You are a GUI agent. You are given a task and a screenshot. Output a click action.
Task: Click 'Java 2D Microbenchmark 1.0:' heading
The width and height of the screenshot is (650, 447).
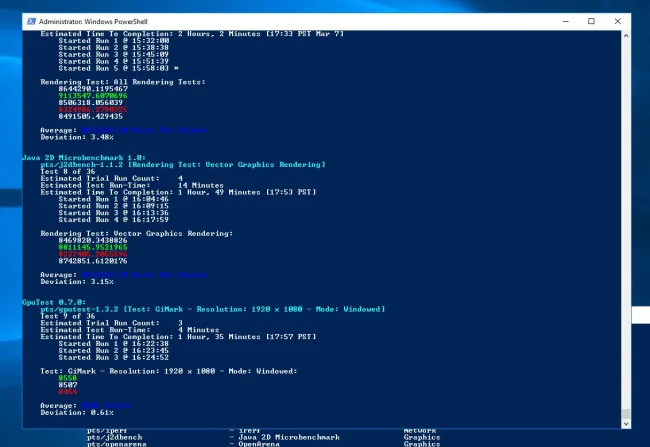(x=84, y=158)
